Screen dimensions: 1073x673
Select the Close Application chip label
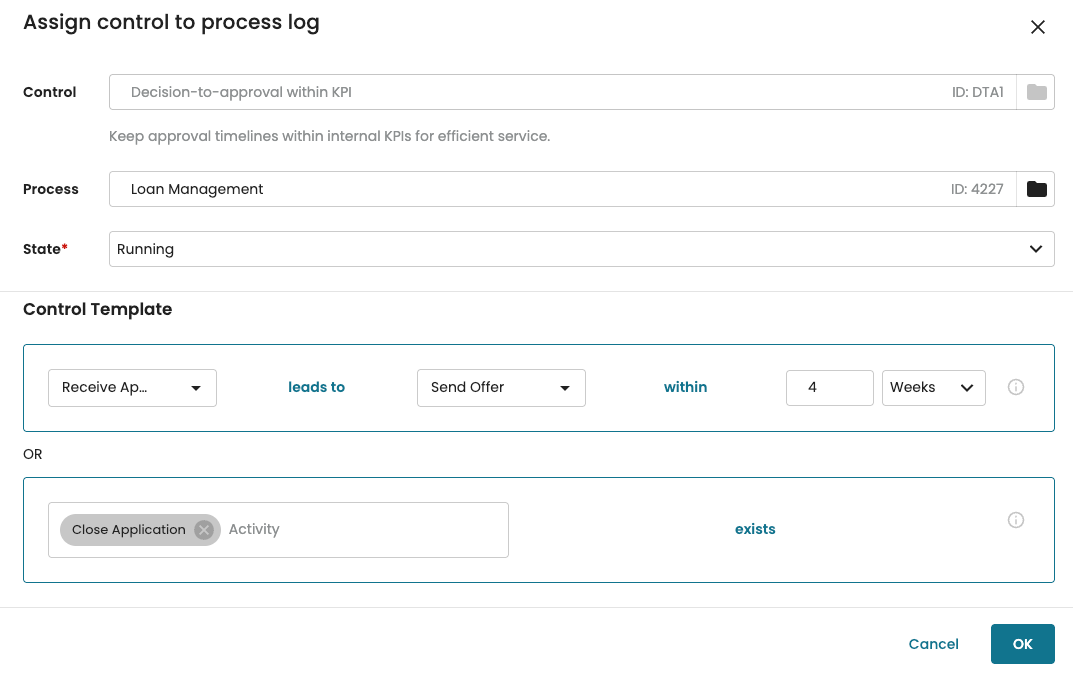128,530
